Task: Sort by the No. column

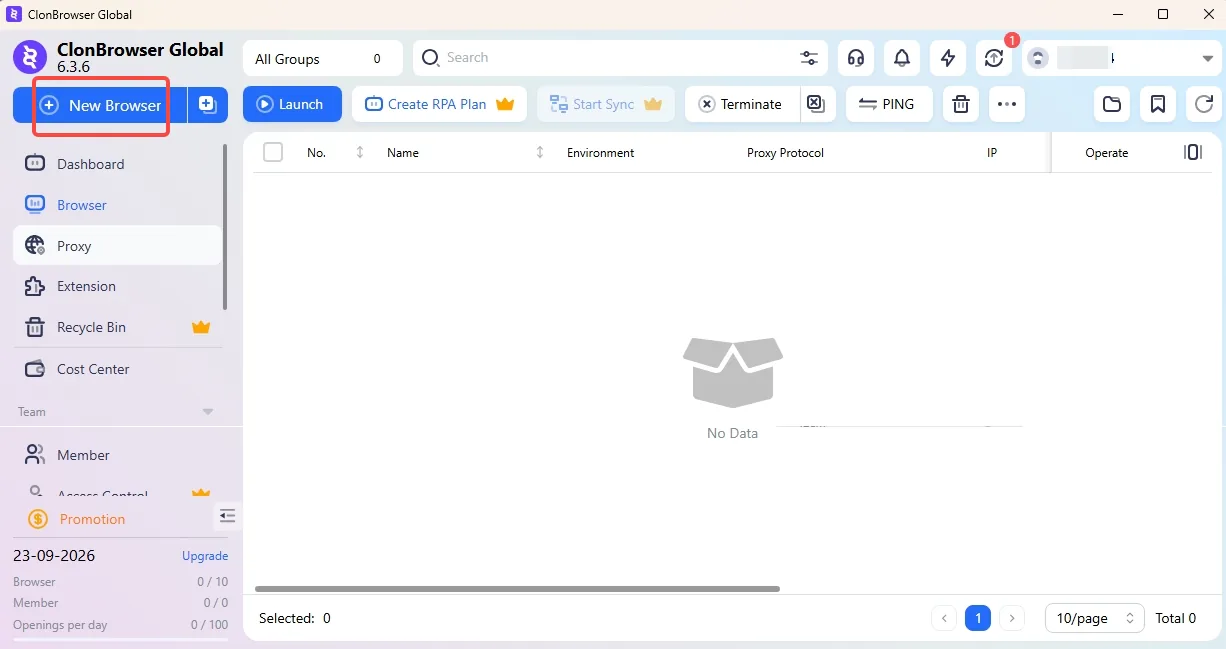Action: tap(360, 152)
